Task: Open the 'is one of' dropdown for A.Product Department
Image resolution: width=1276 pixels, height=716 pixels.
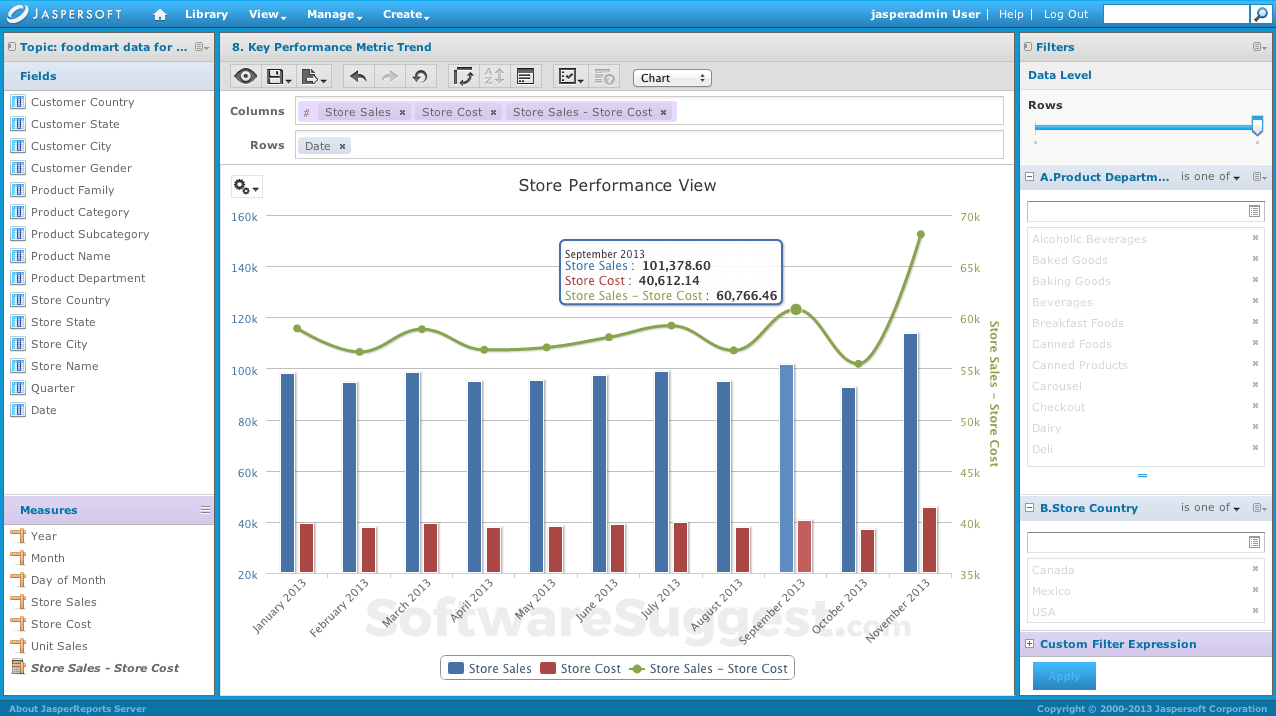Action: coord(1210,176)
